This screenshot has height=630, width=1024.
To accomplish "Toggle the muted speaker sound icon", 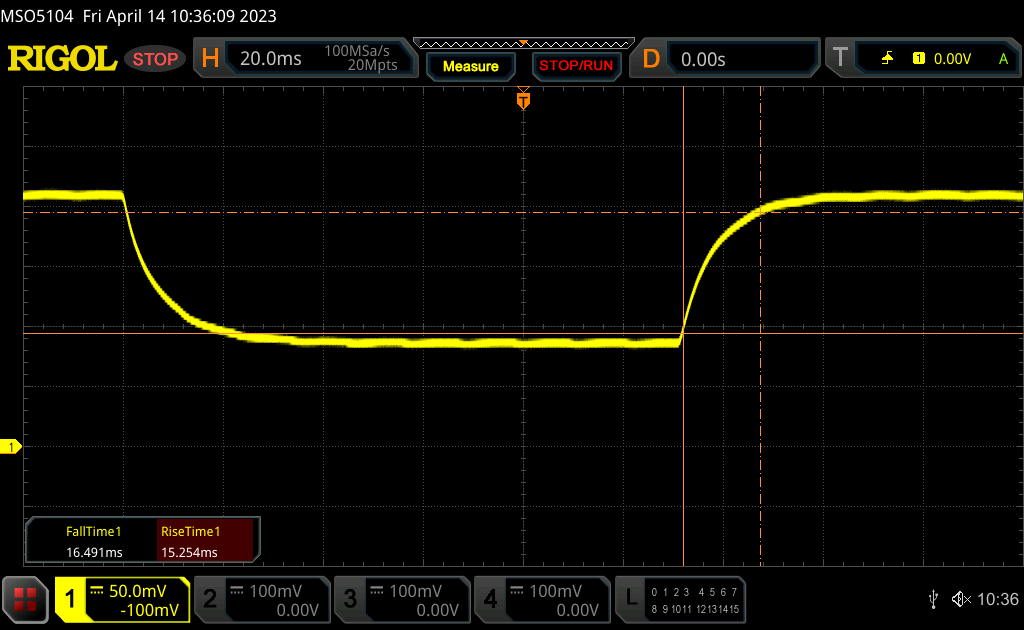I will coord(960,599).
